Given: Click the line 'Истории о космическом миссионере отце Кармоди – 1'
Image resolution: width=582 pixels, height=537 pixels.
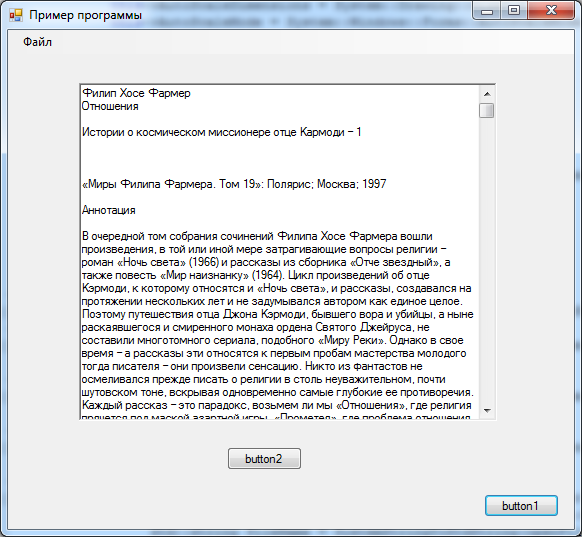Looking at the screenshot, I should pos(221,132).
